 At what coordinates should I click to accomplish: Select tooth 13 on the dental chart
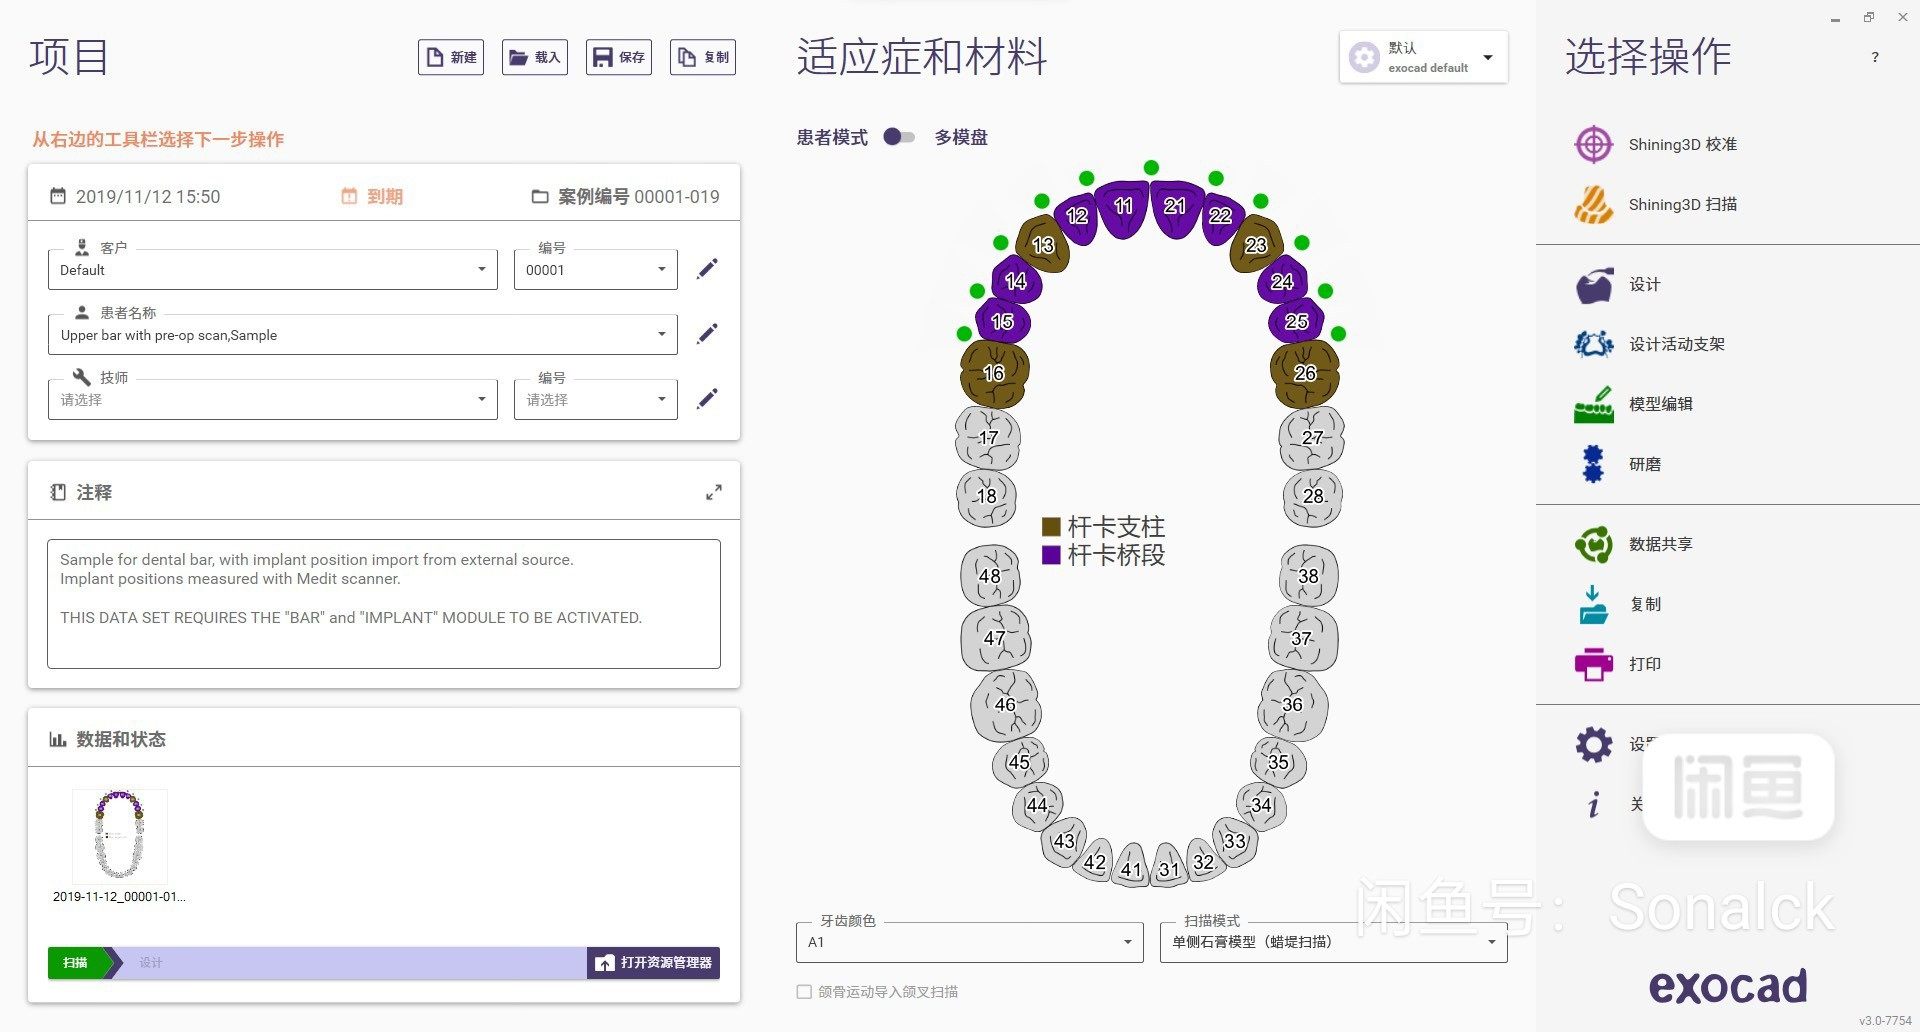[1043, 244]
